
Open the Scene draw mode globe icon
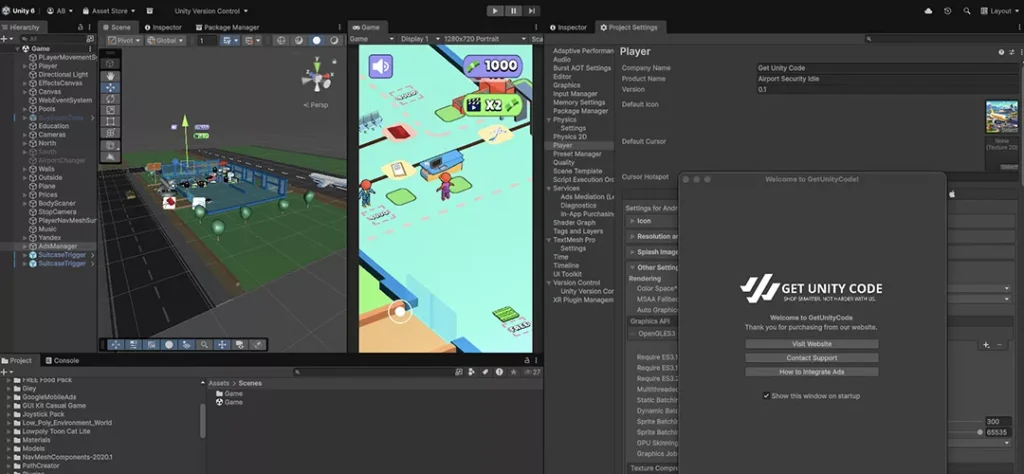pos(281,40)
